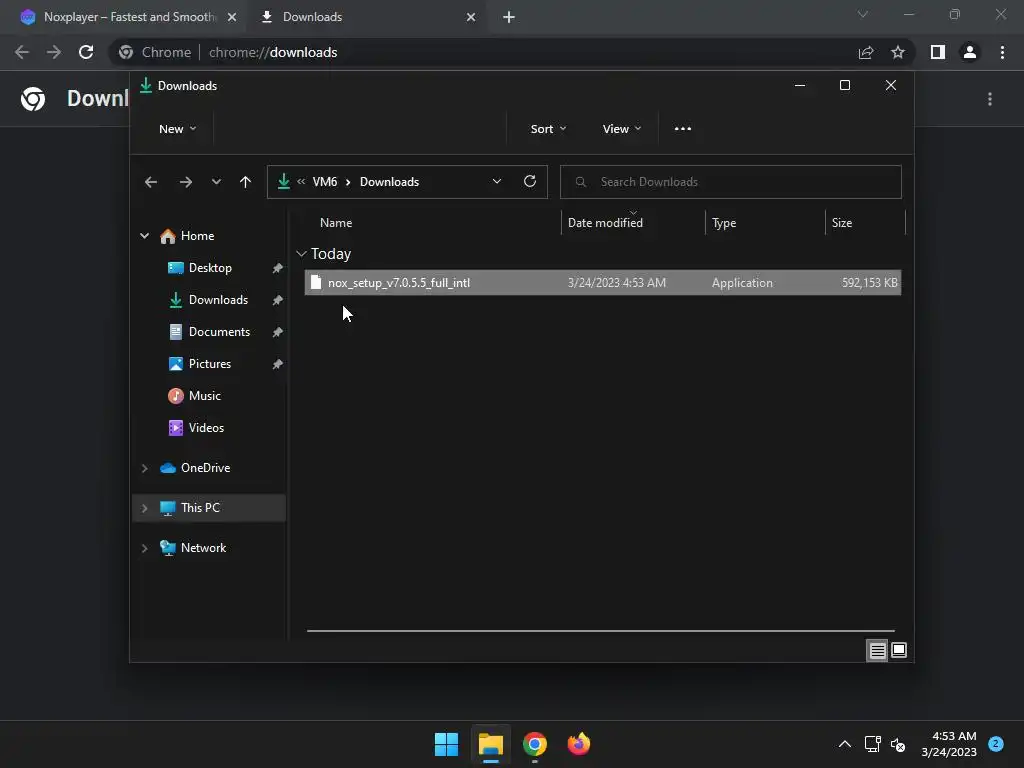This screenshot has width=1024, height=768.
Task: Go up one folder level
Action: point(245,182)
